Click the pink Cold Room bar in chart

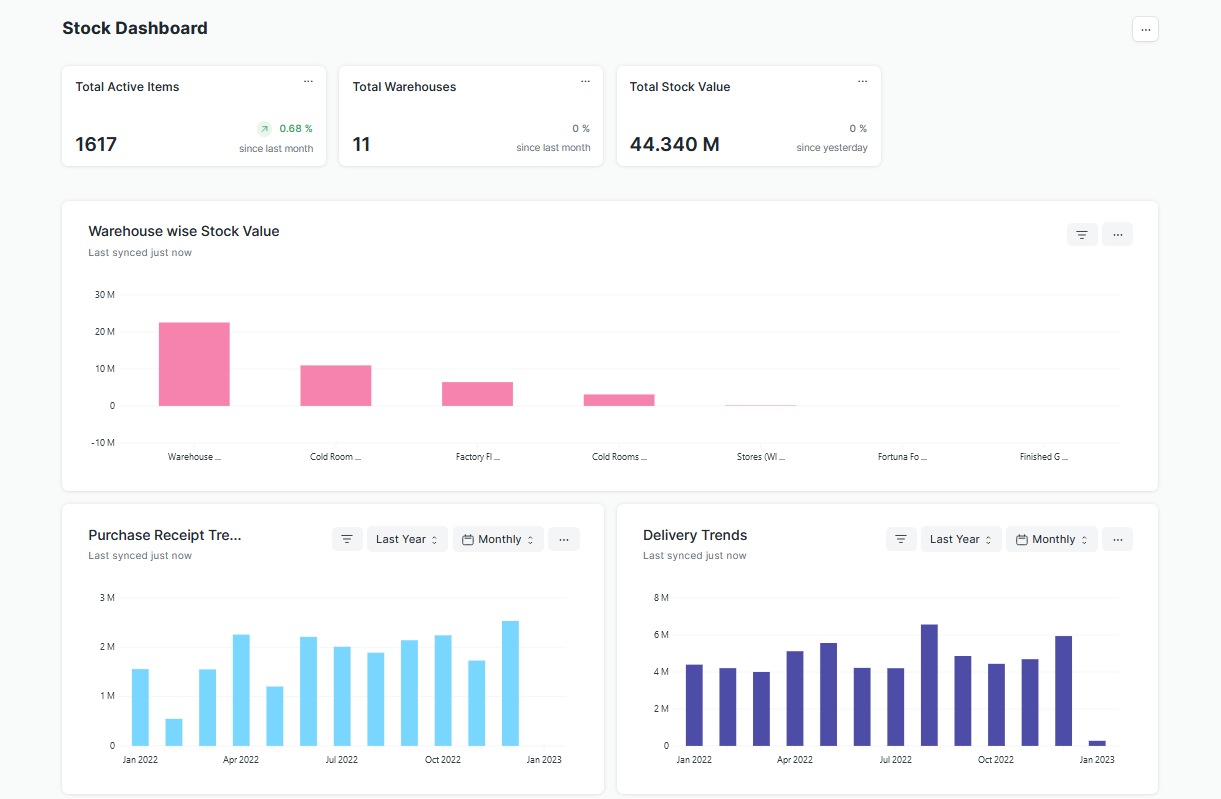point(336,385)
